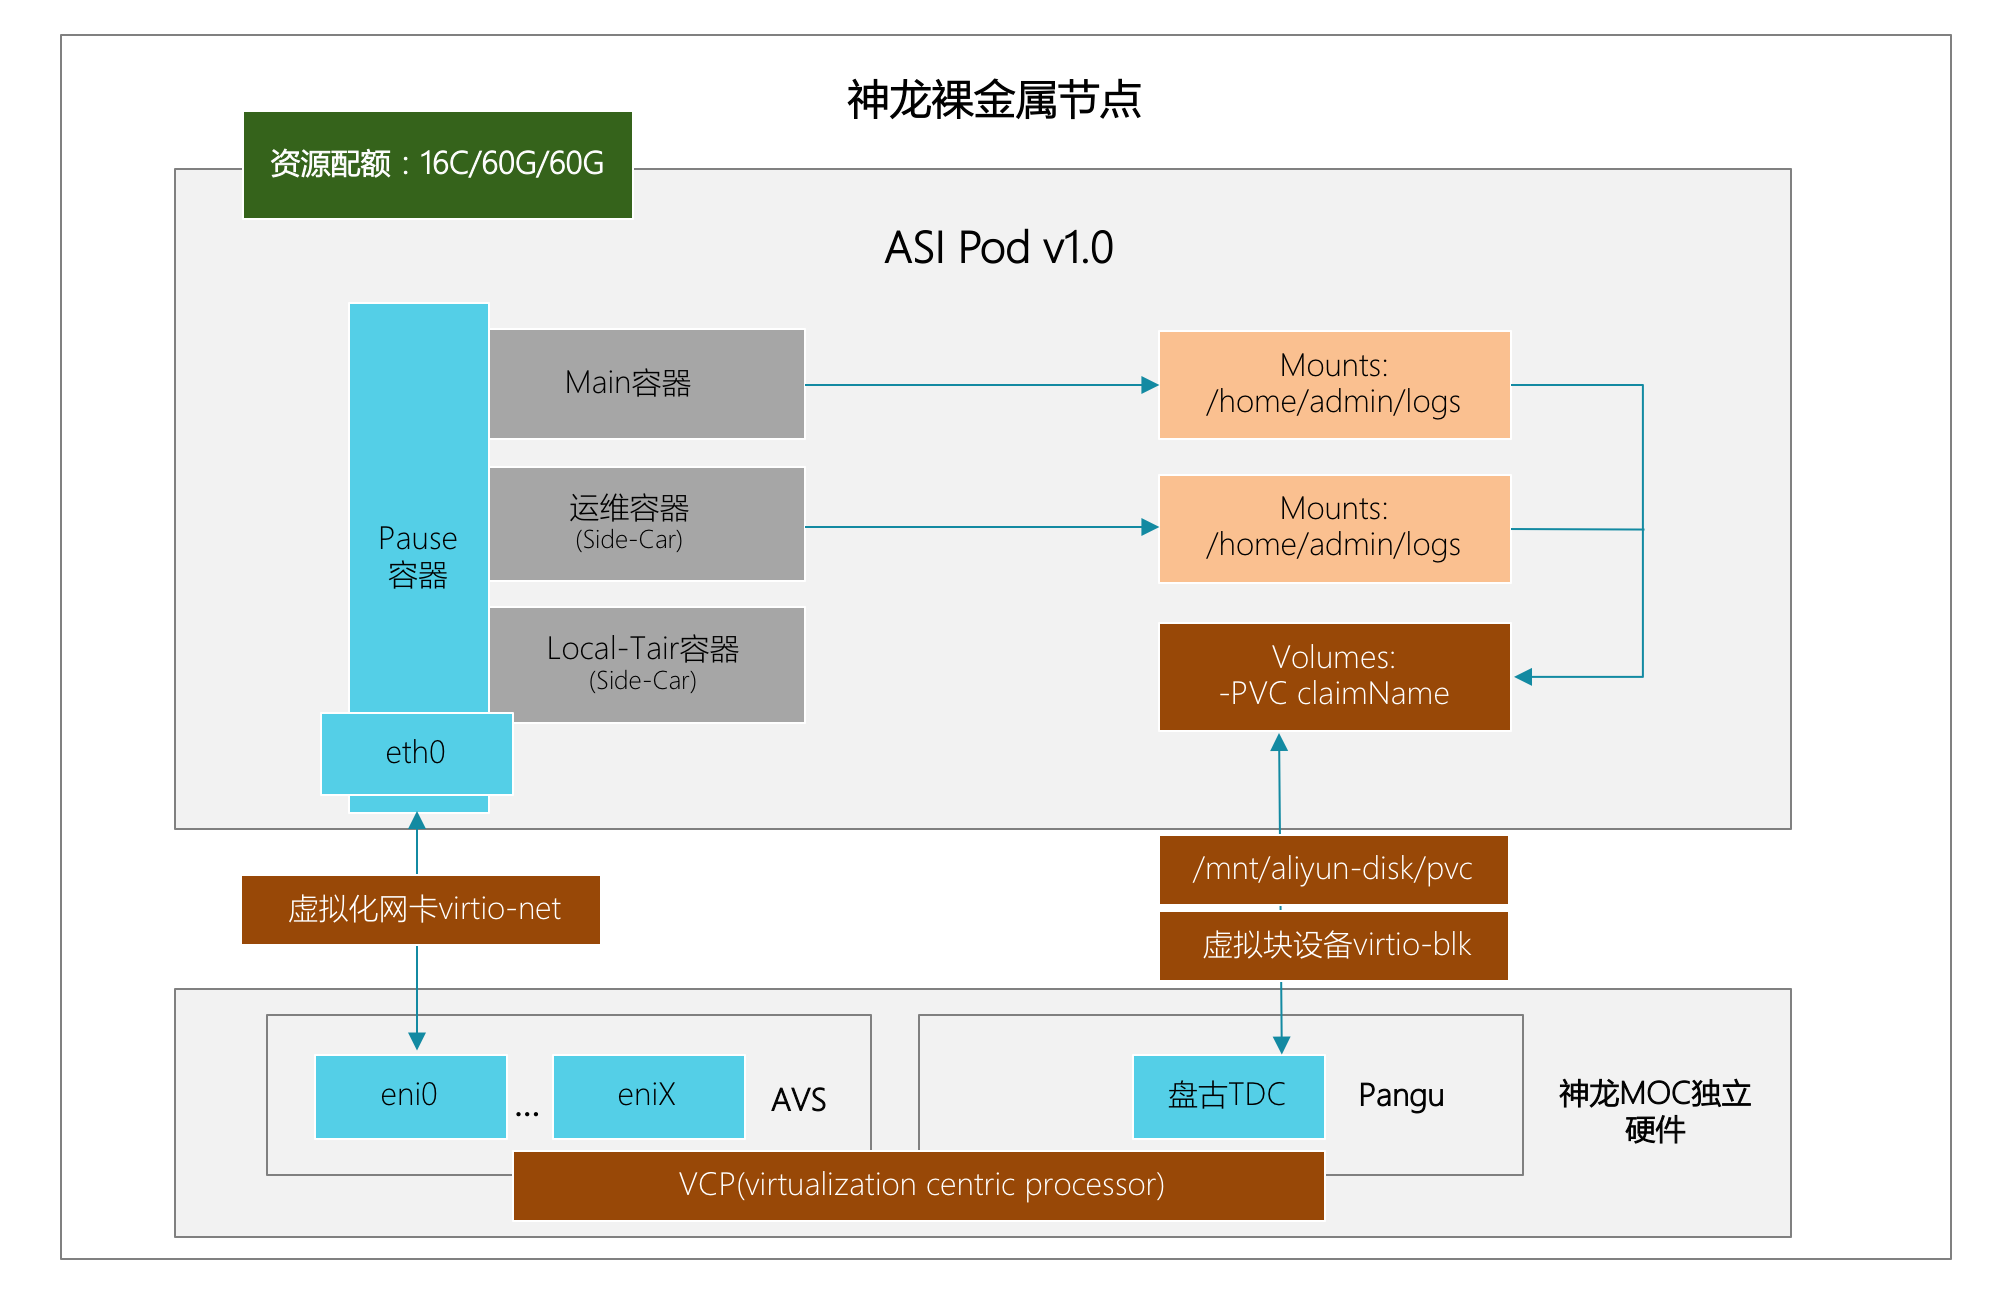Click the eniX box
This screenshot has height=1298, width=1994.
pyautogui.click(x=648, y=1096)
